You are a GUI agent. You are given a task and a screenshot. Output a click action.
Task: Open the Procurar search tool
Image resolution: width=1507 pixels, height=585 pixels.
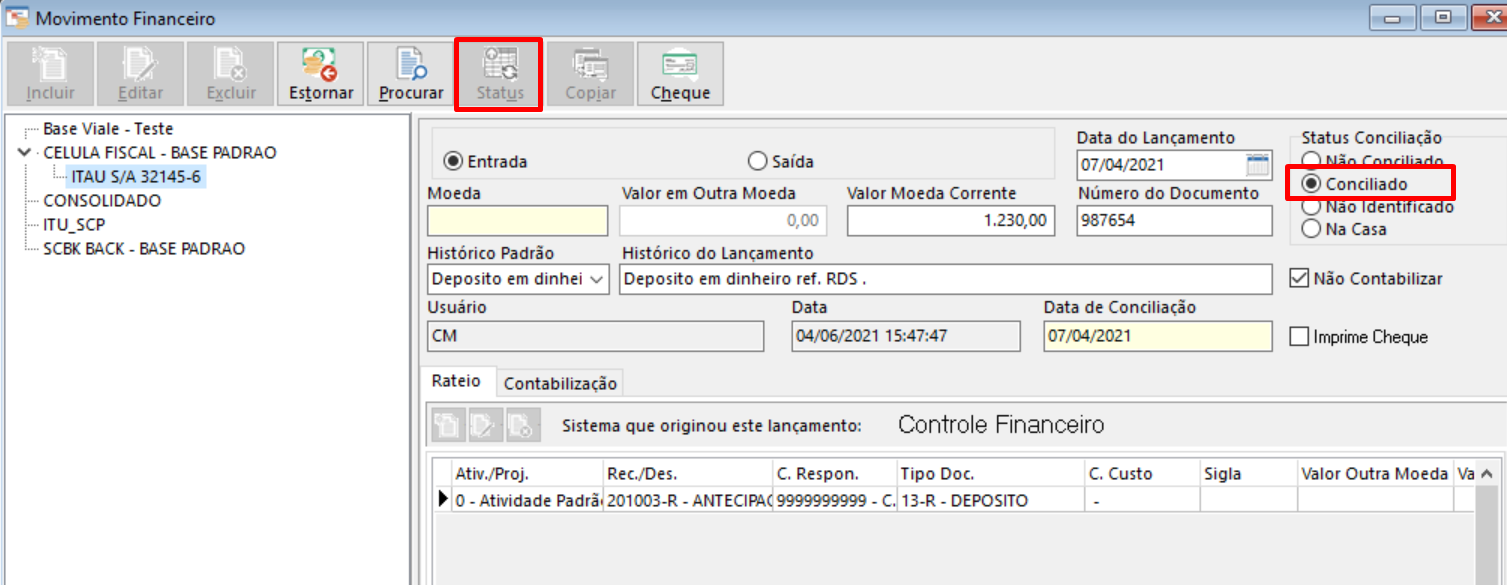[x=410, y=74]
